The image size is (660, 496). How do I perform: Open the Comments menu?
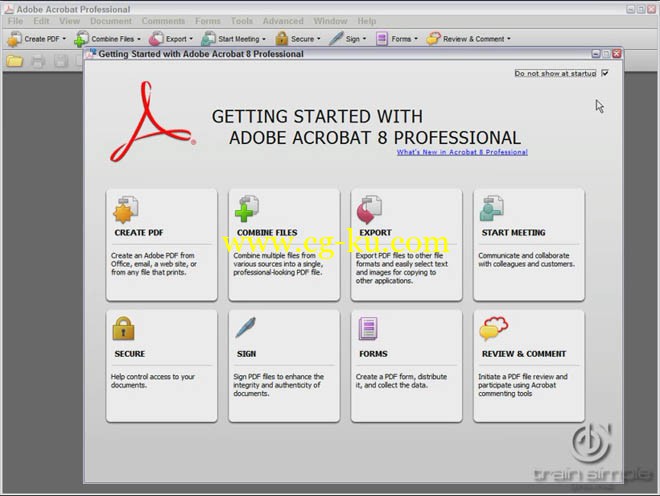[163, 21]
